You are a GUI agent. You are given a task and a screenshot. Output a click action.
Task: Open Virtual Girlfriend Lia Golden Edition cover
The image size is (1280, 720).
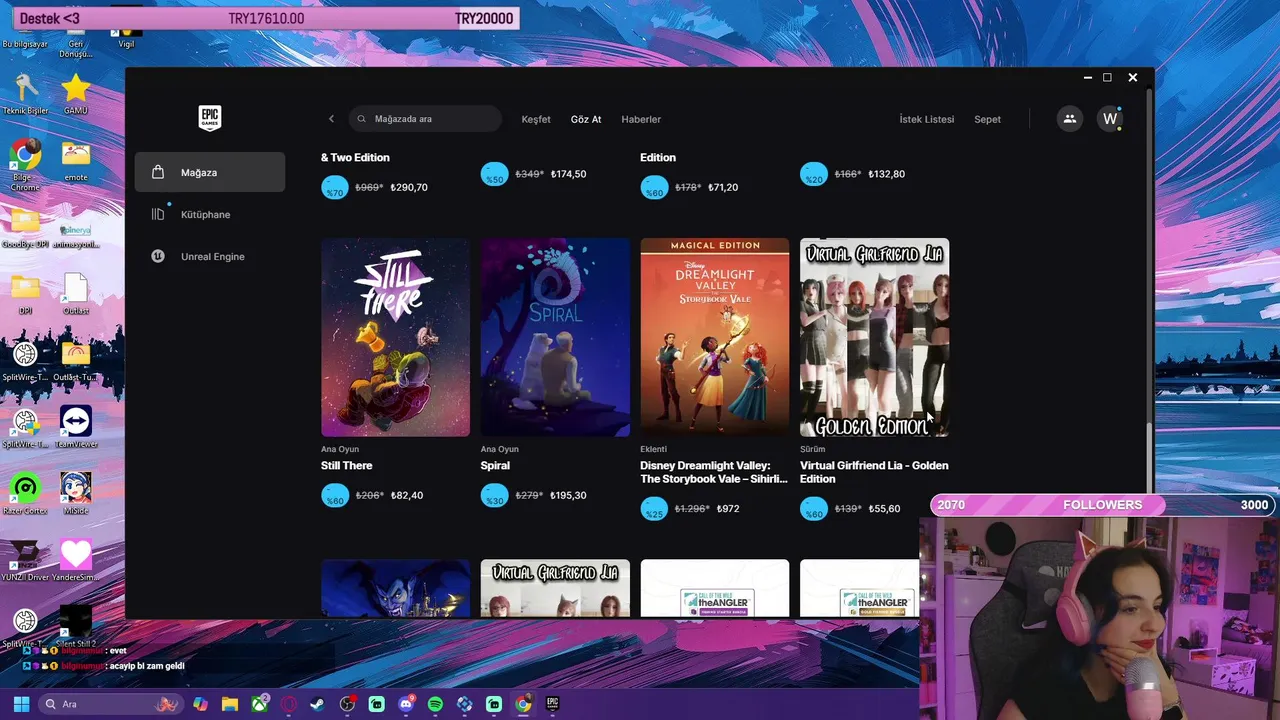pyautogui.click(x=874, y=337)
